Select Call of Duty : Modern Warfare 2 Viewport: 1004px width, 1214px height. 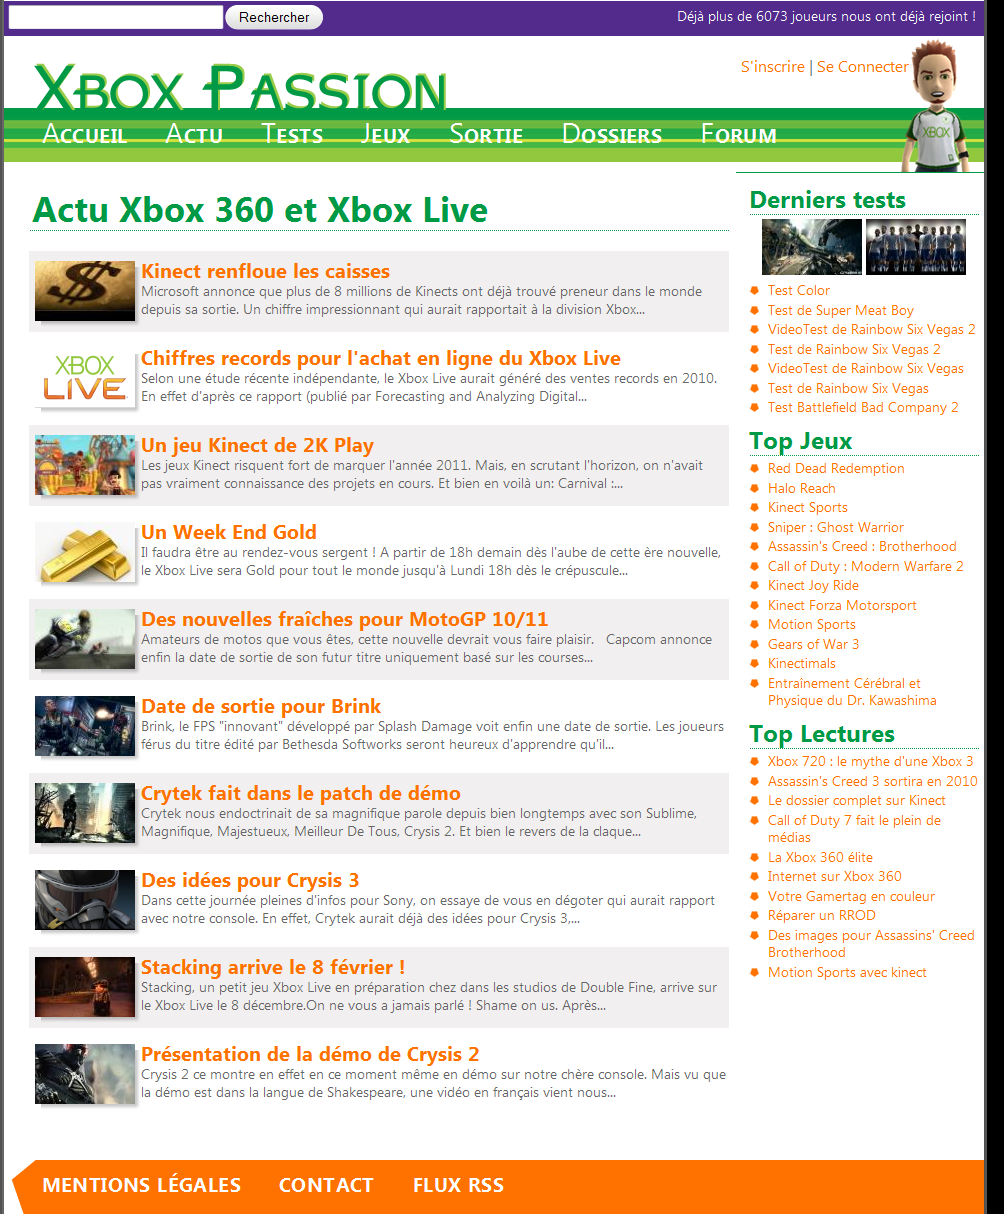866,566
